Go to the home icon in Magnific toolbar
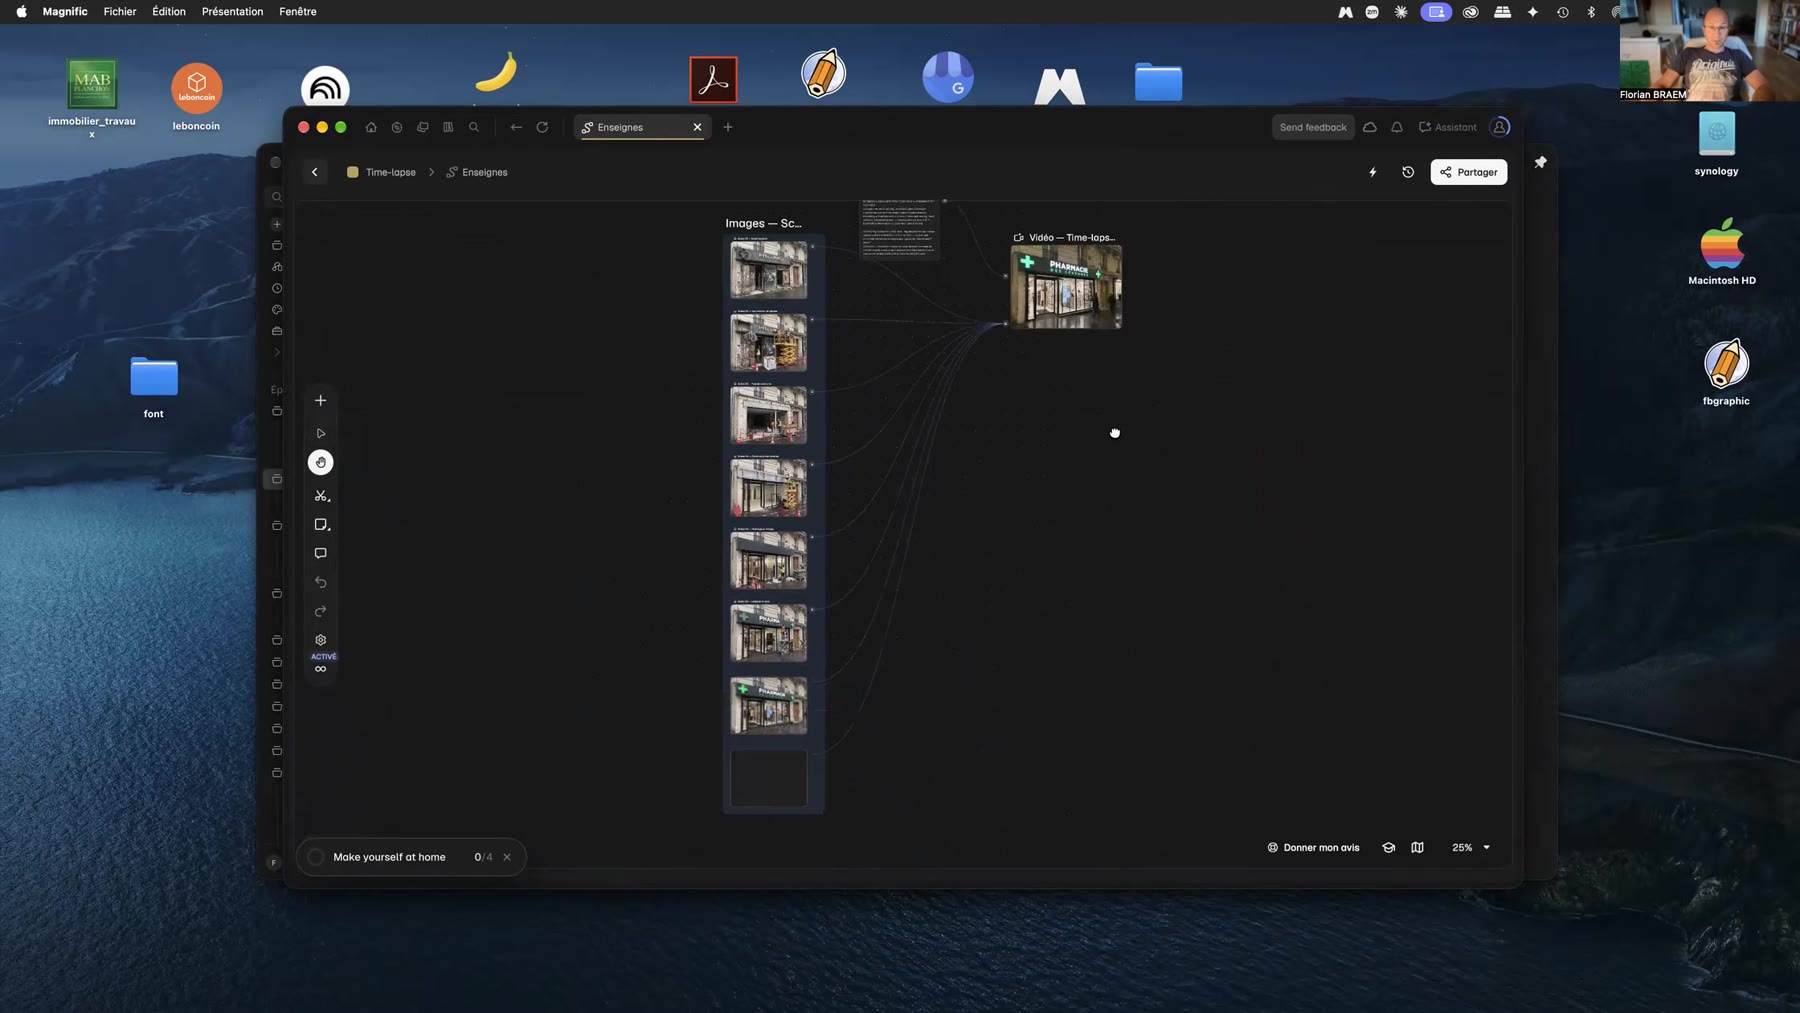The width and height of the screenshot is (1800, 1013). pos(371,127)
